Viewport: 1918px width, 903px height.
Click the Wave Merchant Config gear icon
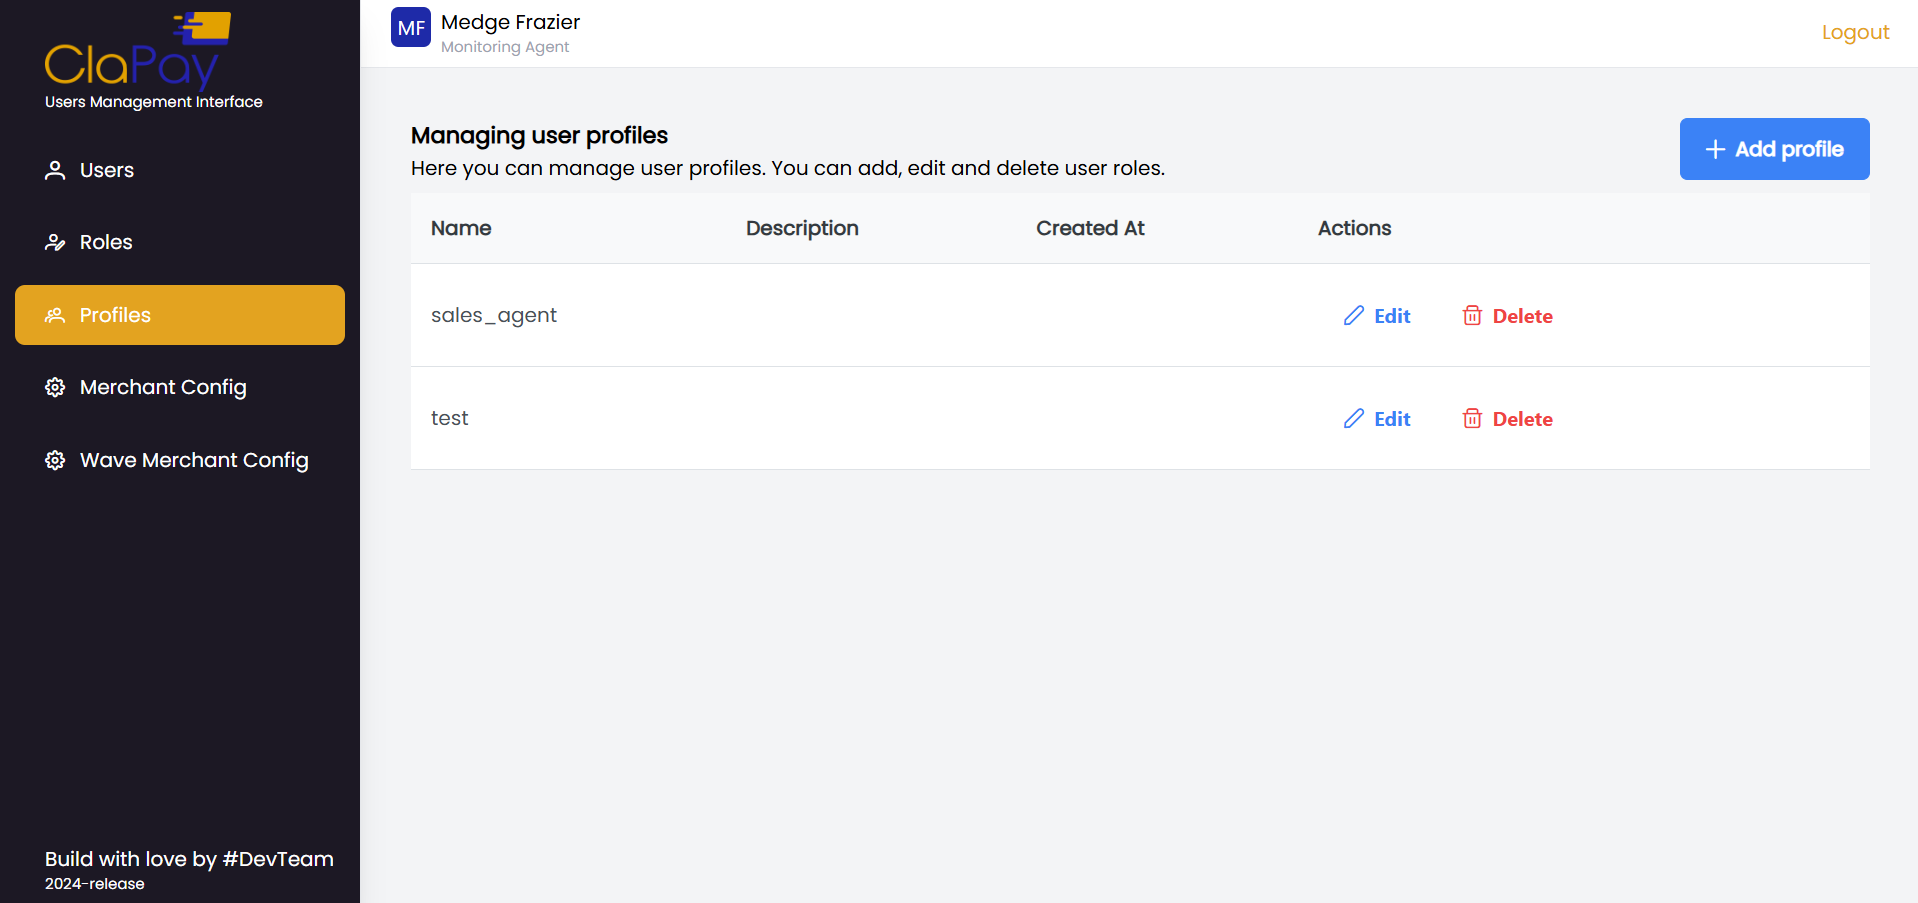[x=55, y=460]
